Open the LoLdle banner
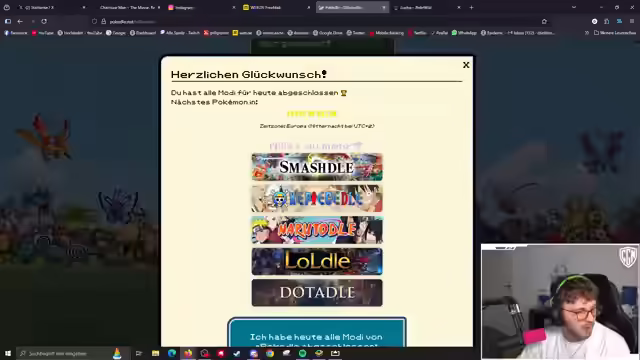640x360 pixels. pos(317,261)
